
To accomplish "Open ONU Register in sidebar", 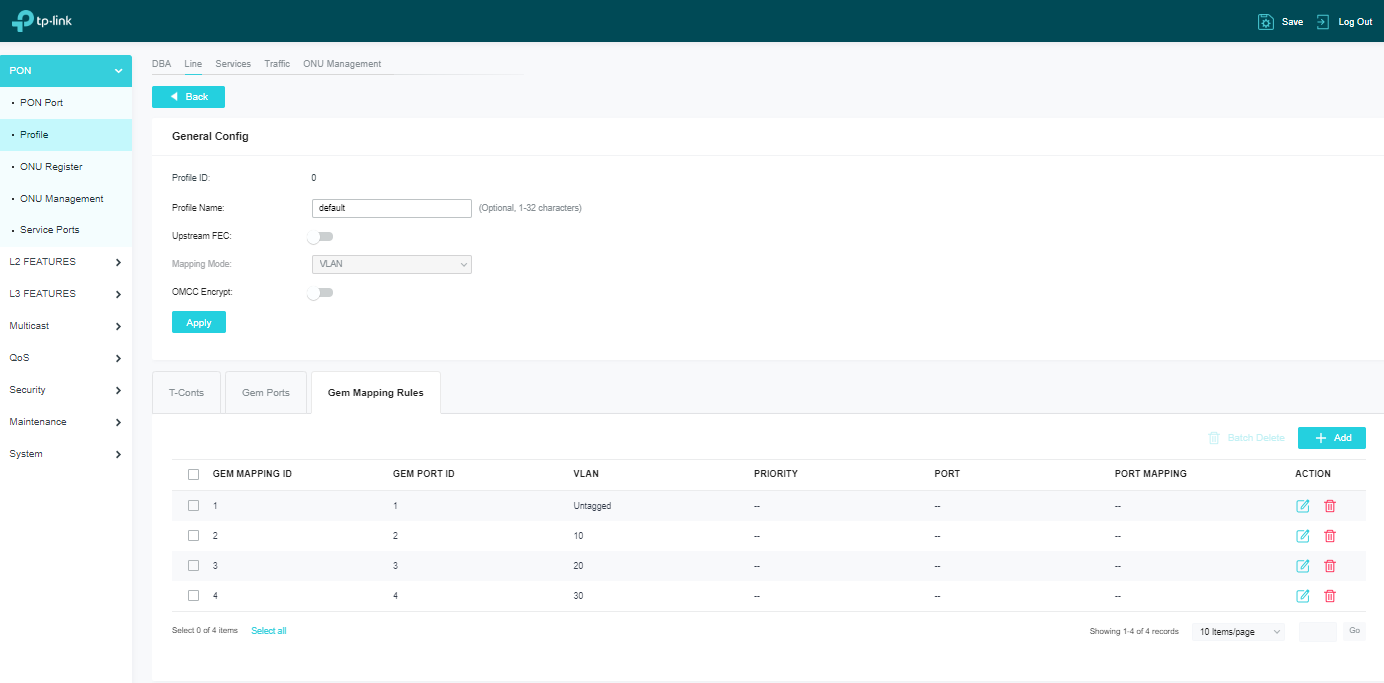I will point(66,167).
